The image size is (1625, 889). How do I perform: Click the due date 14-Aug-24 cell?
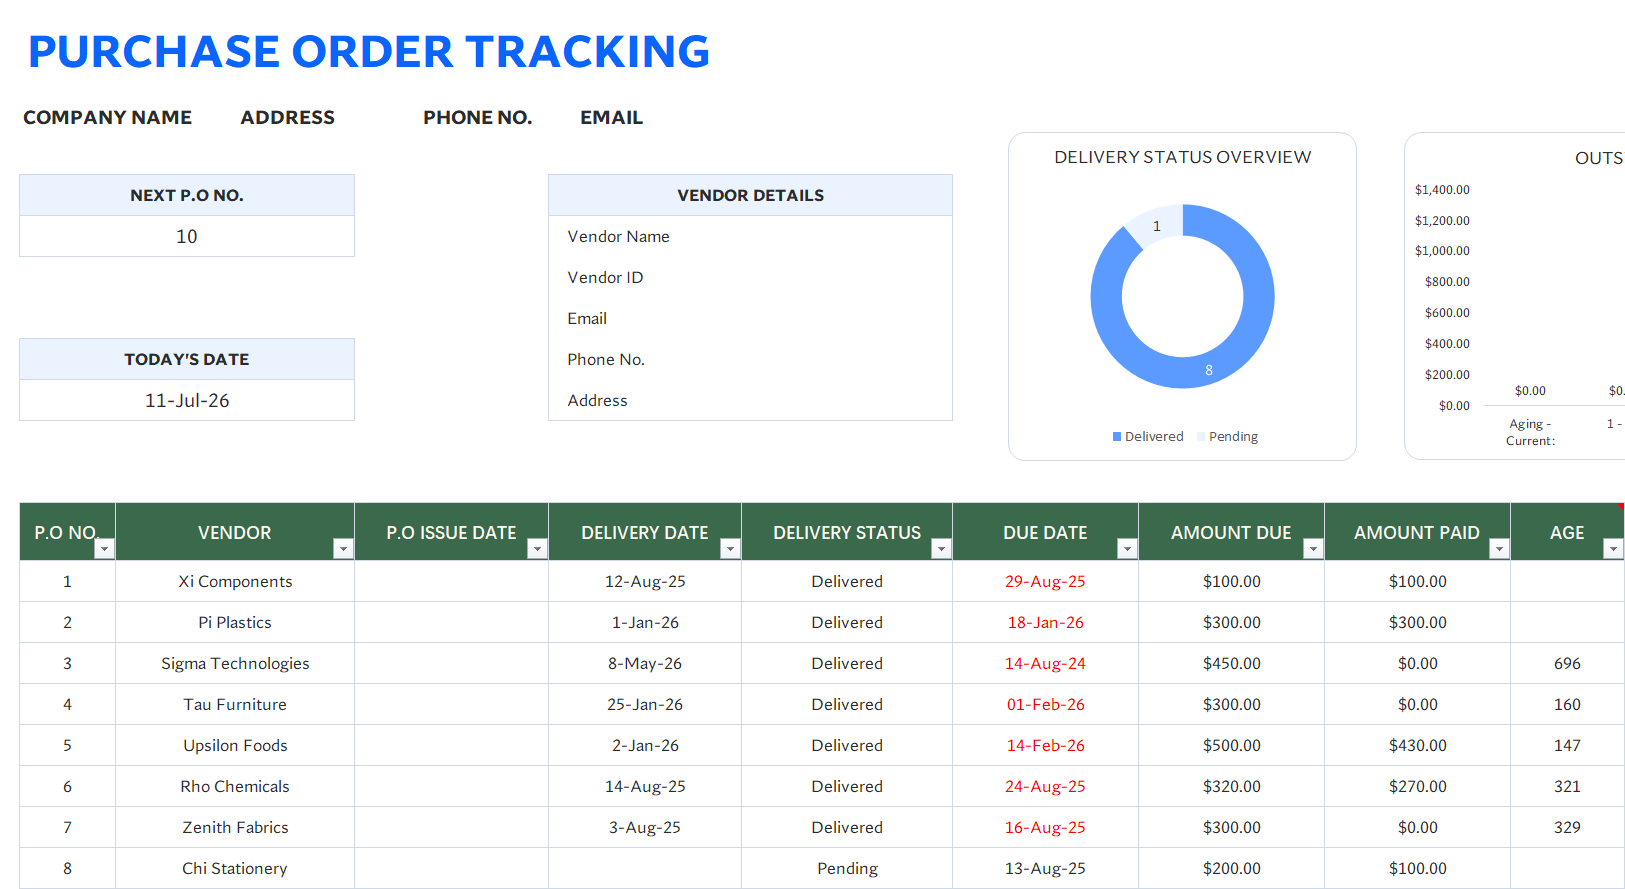pos(1045,663)
